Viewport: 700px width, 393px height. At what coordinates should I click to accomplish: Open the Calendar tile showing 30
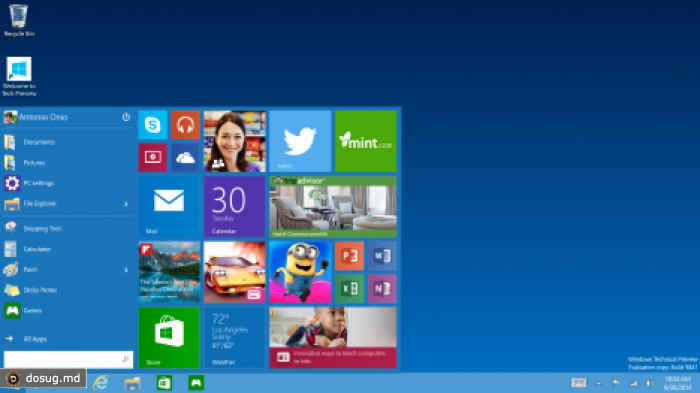click(x=235, y=207)
